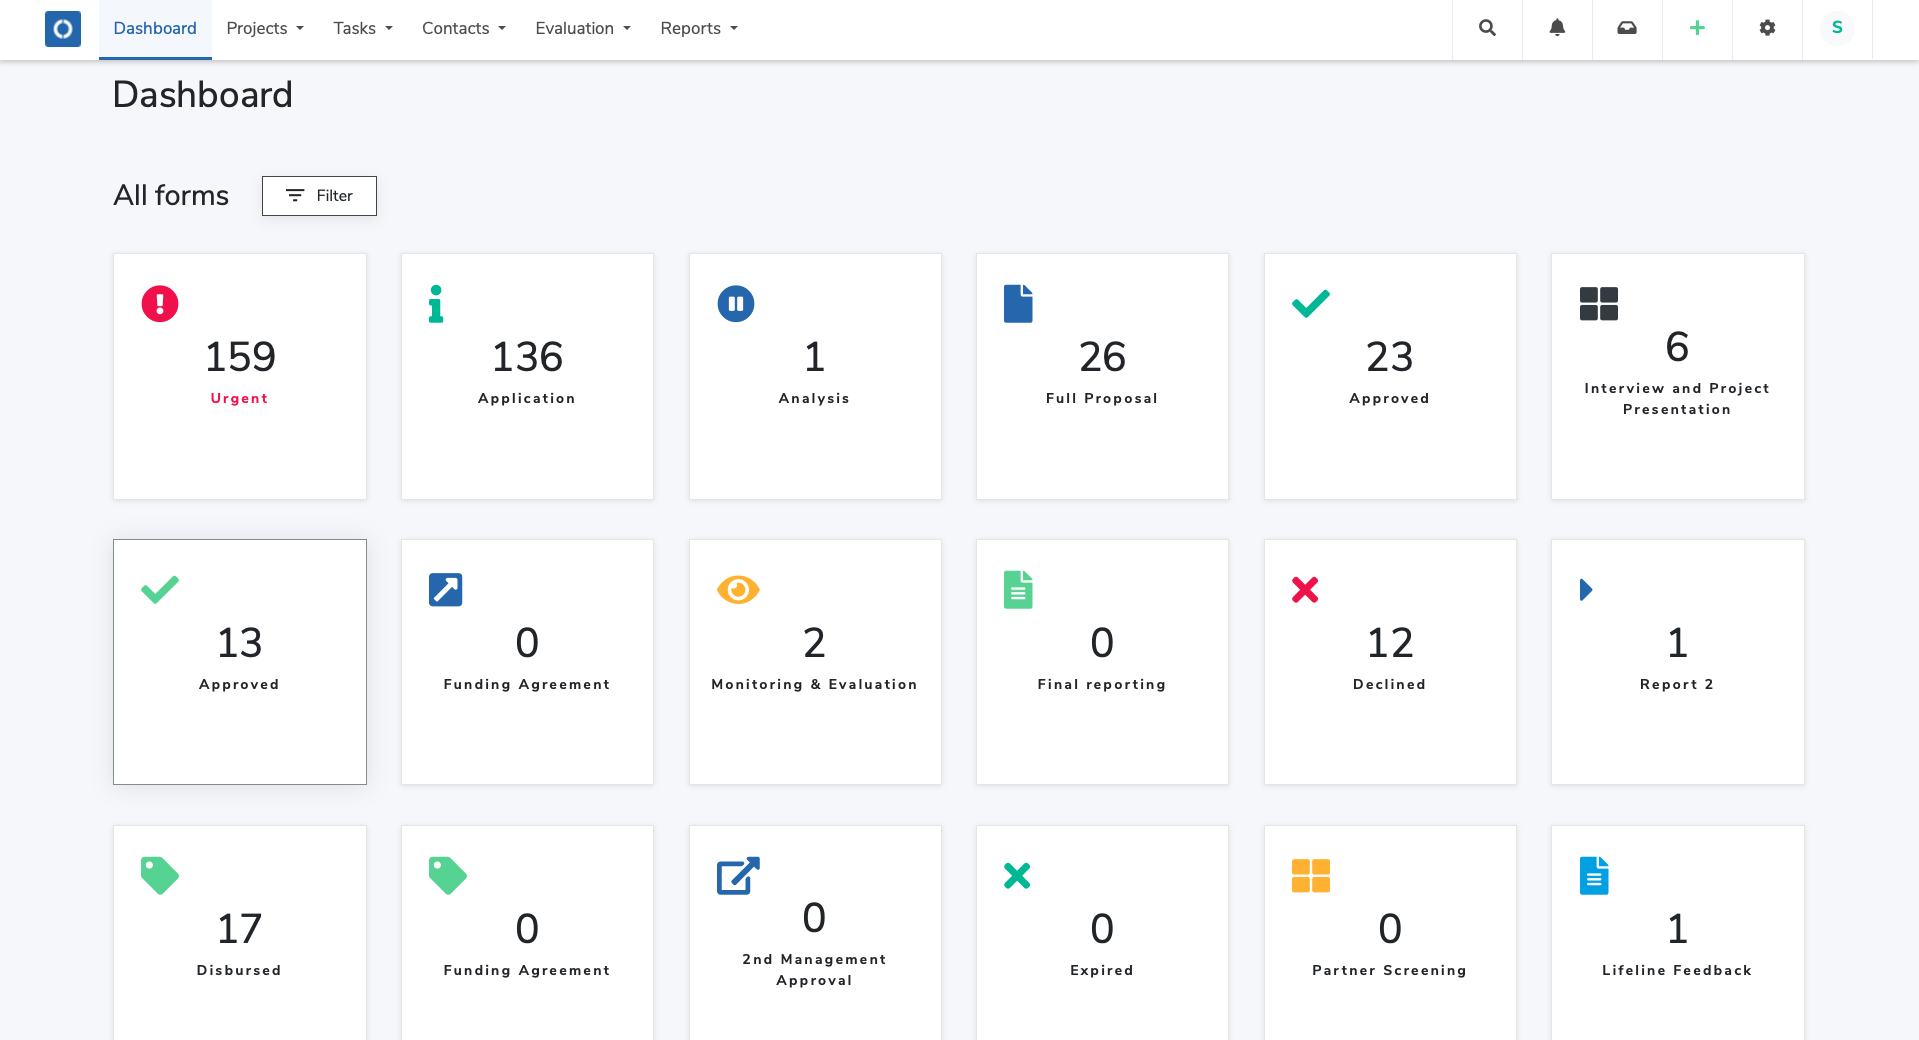This screenshot has height=1040, width=1919.
Task: Expand the Projects dropdown menu
Action: pyautogui.click(x=263, y=29)
